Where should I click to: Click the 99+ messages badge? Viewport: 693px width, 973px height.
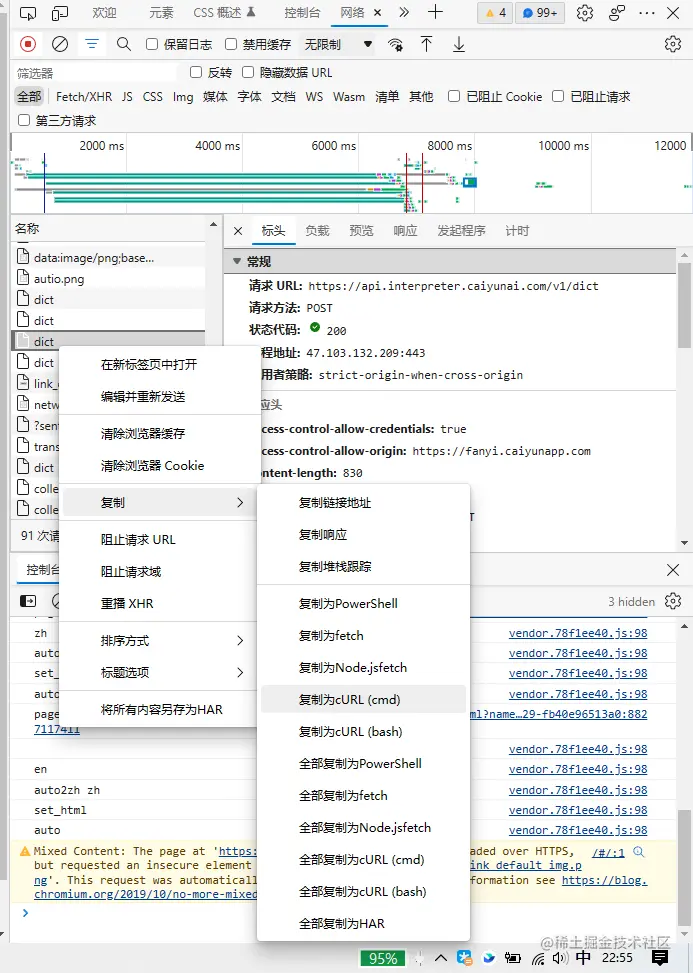540,12
